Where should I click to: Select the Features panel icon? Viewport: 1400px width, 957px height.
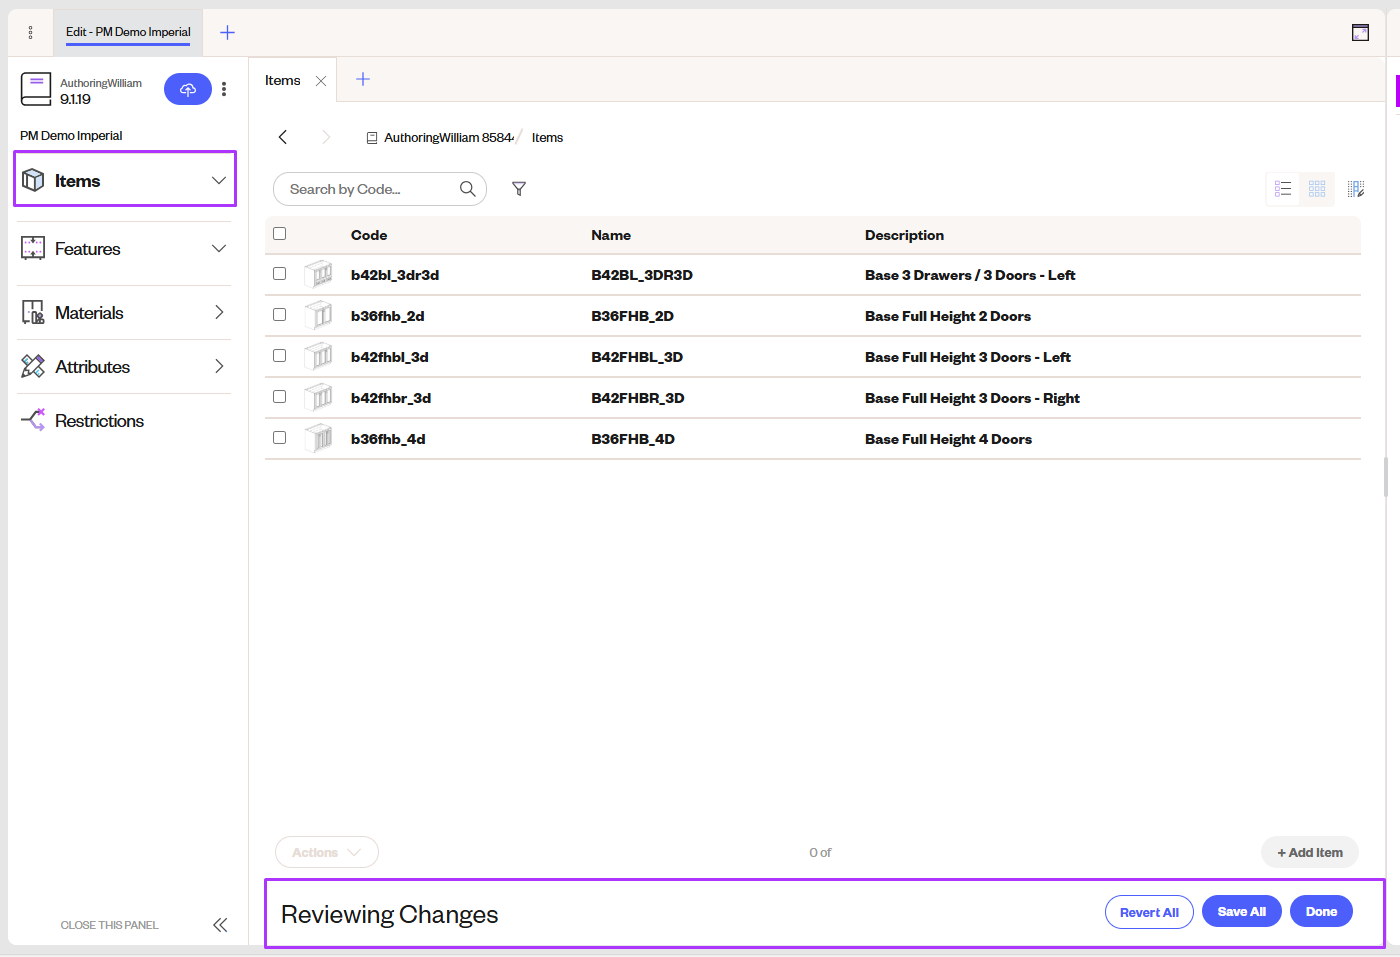(33, 248)
